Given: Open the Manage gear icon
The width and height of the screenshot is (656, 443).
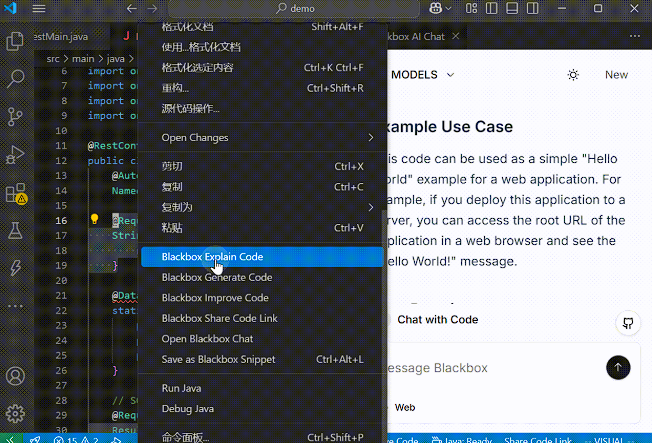Looking at the screenshot, I should (15, 413).
